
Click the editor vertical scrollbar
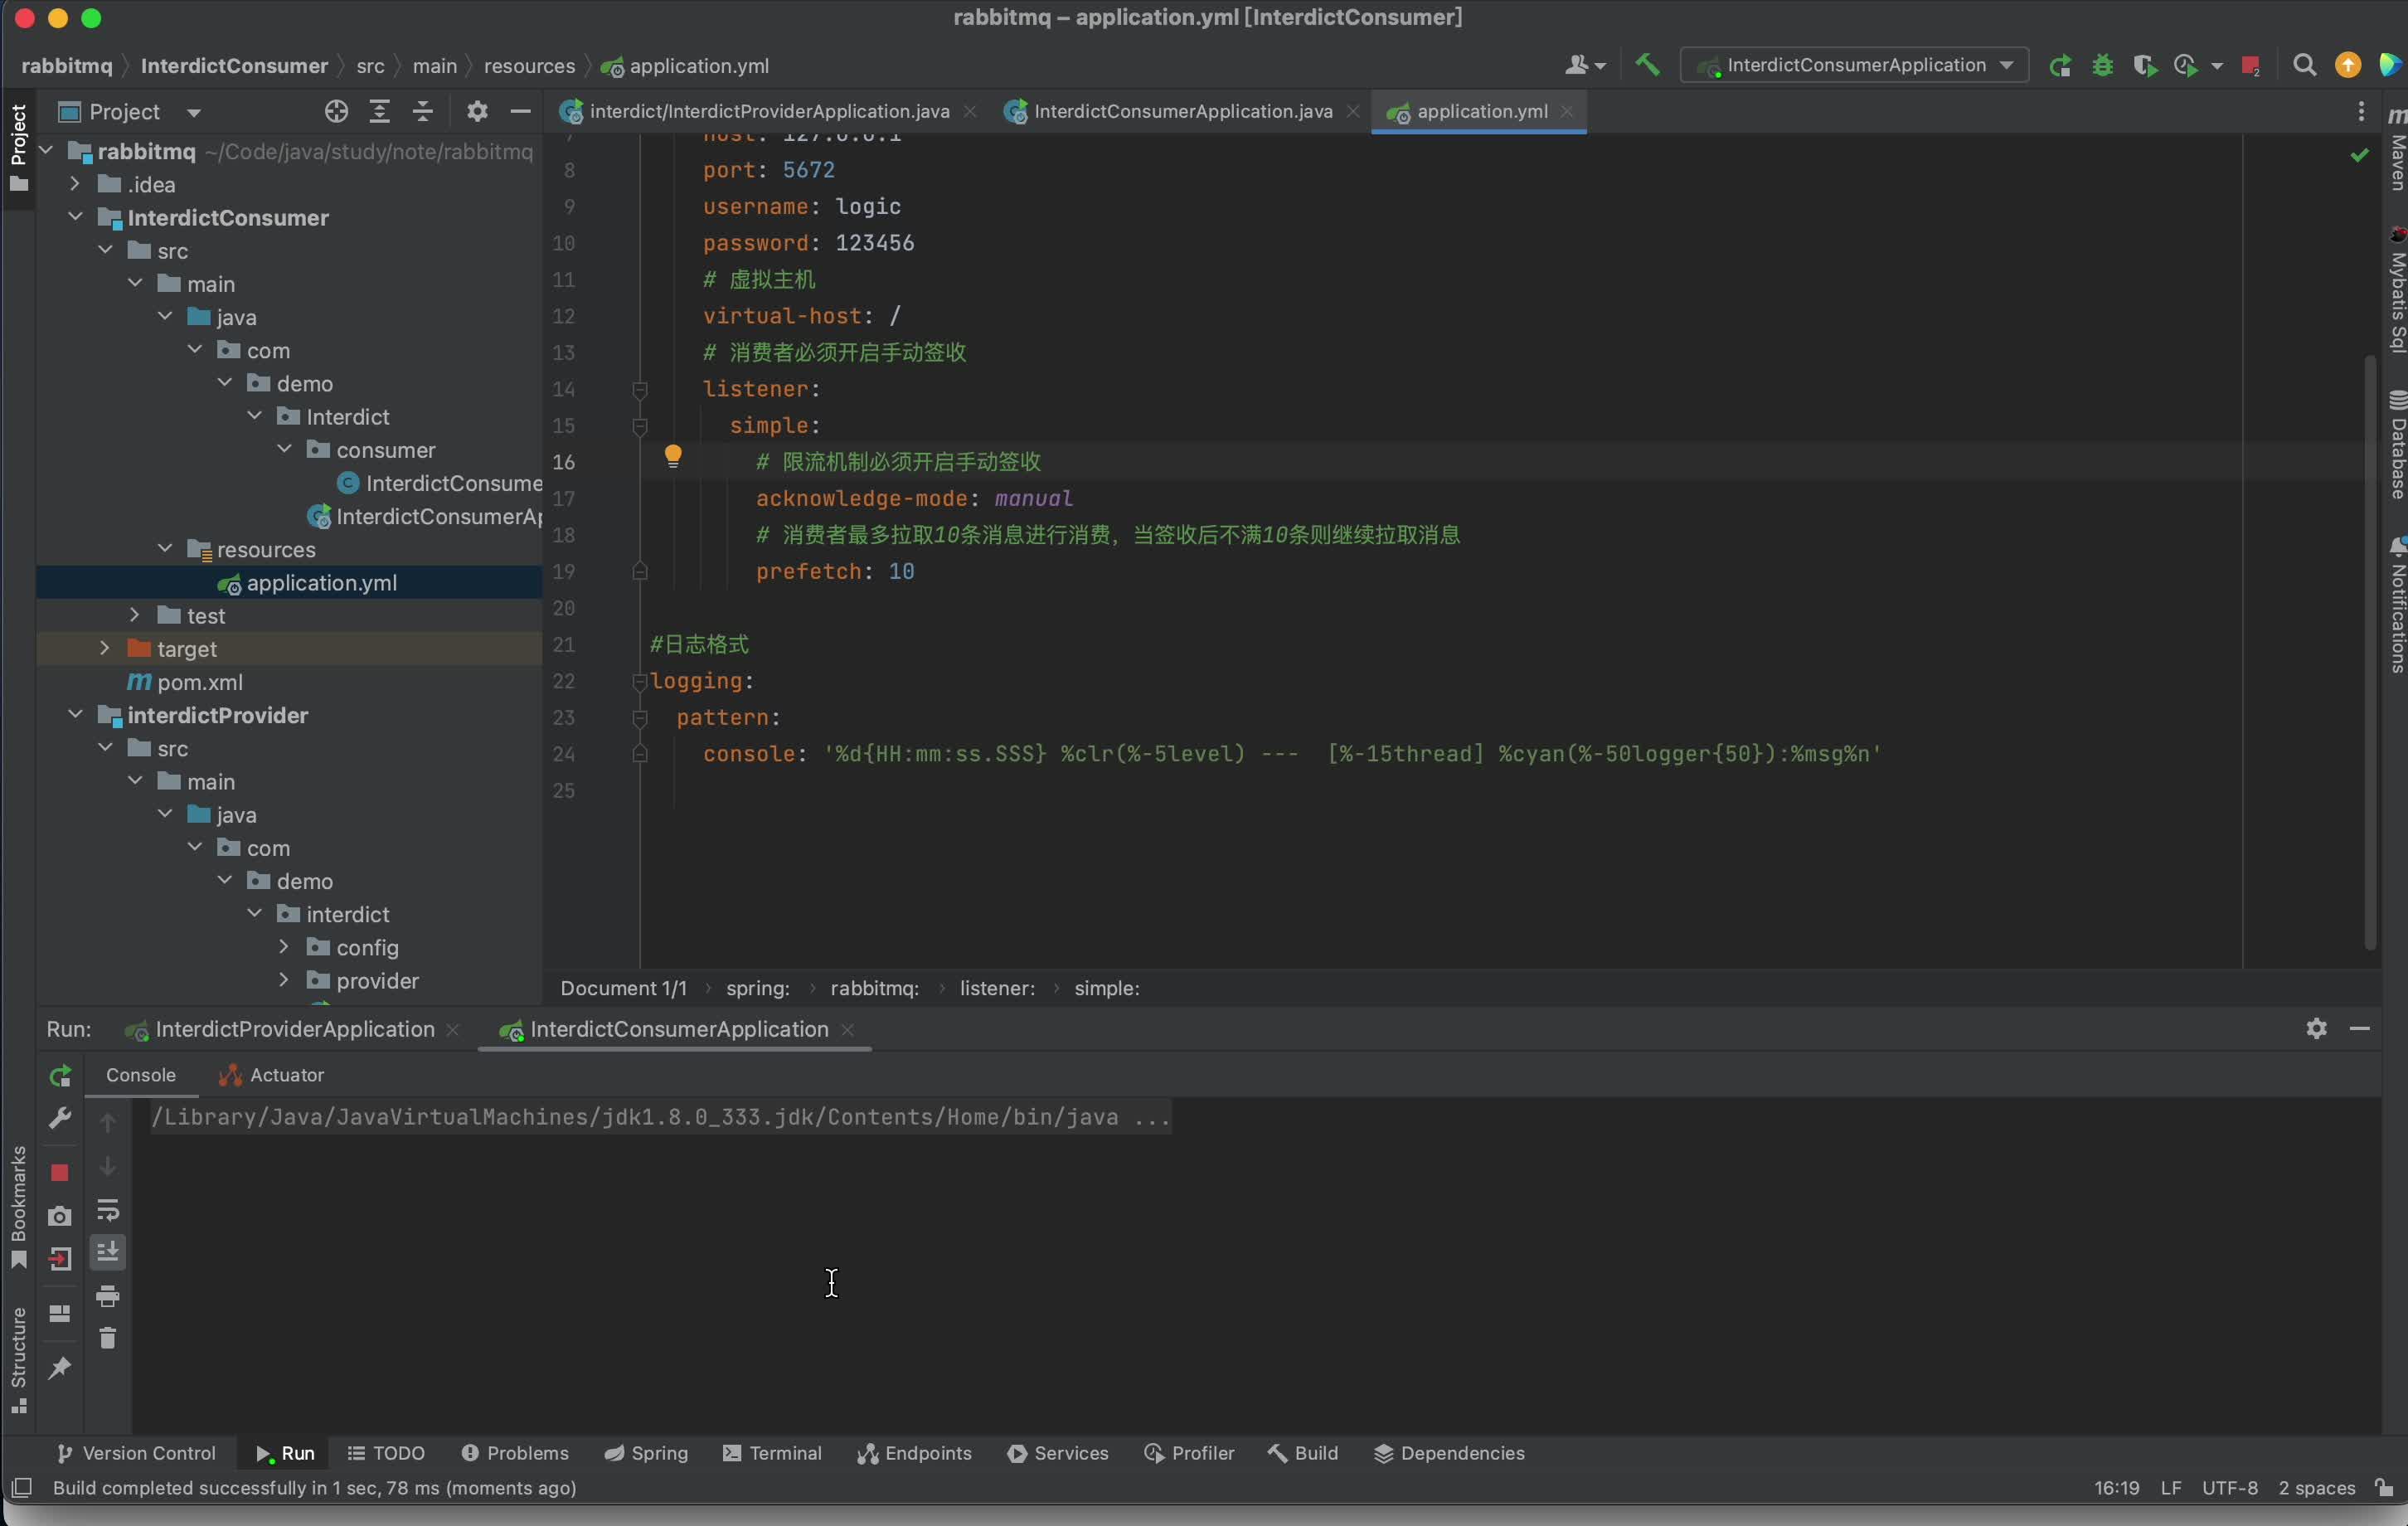click(x=2369, y=650)
